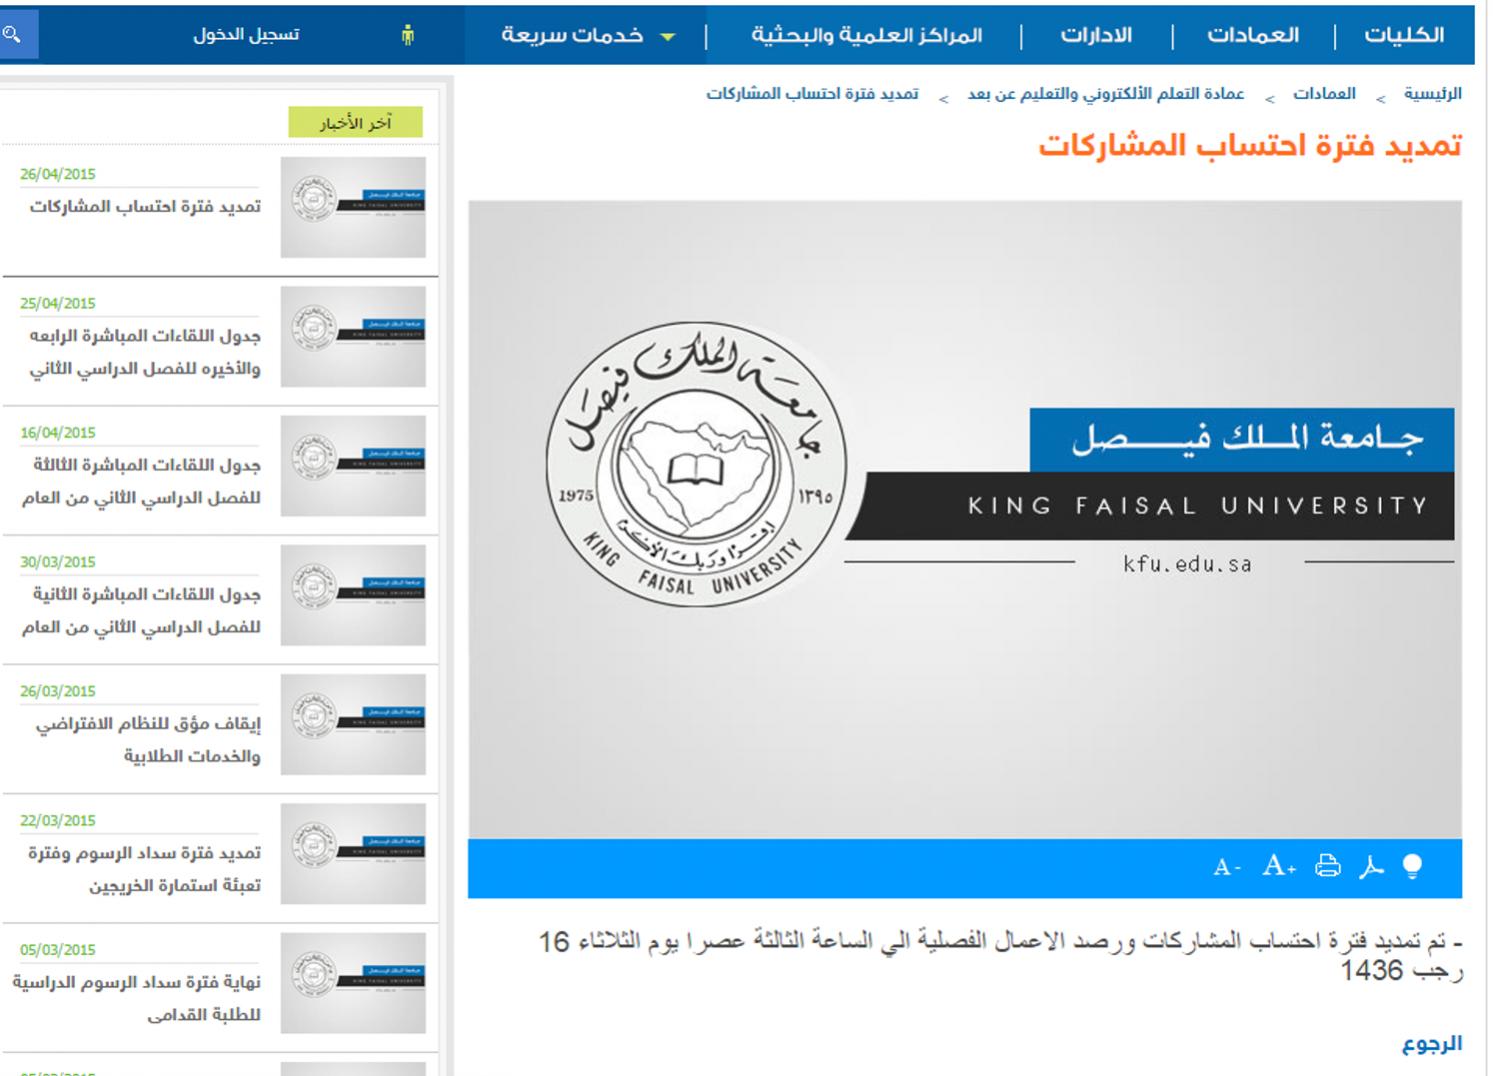Screen dimensions: 1493x1076
Task: Open news جدول اللقاءات المباشرة الثانية
Action: [x=142, y=610]
